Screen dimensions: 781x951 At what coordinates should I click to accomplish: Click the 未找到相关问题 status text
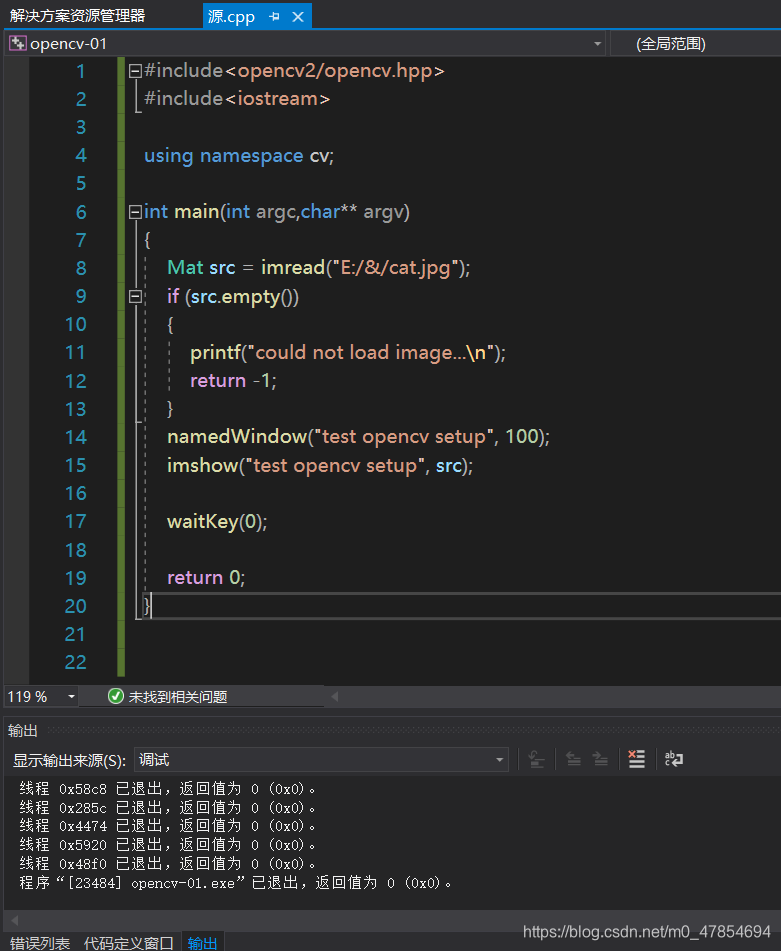pos(178,697)
